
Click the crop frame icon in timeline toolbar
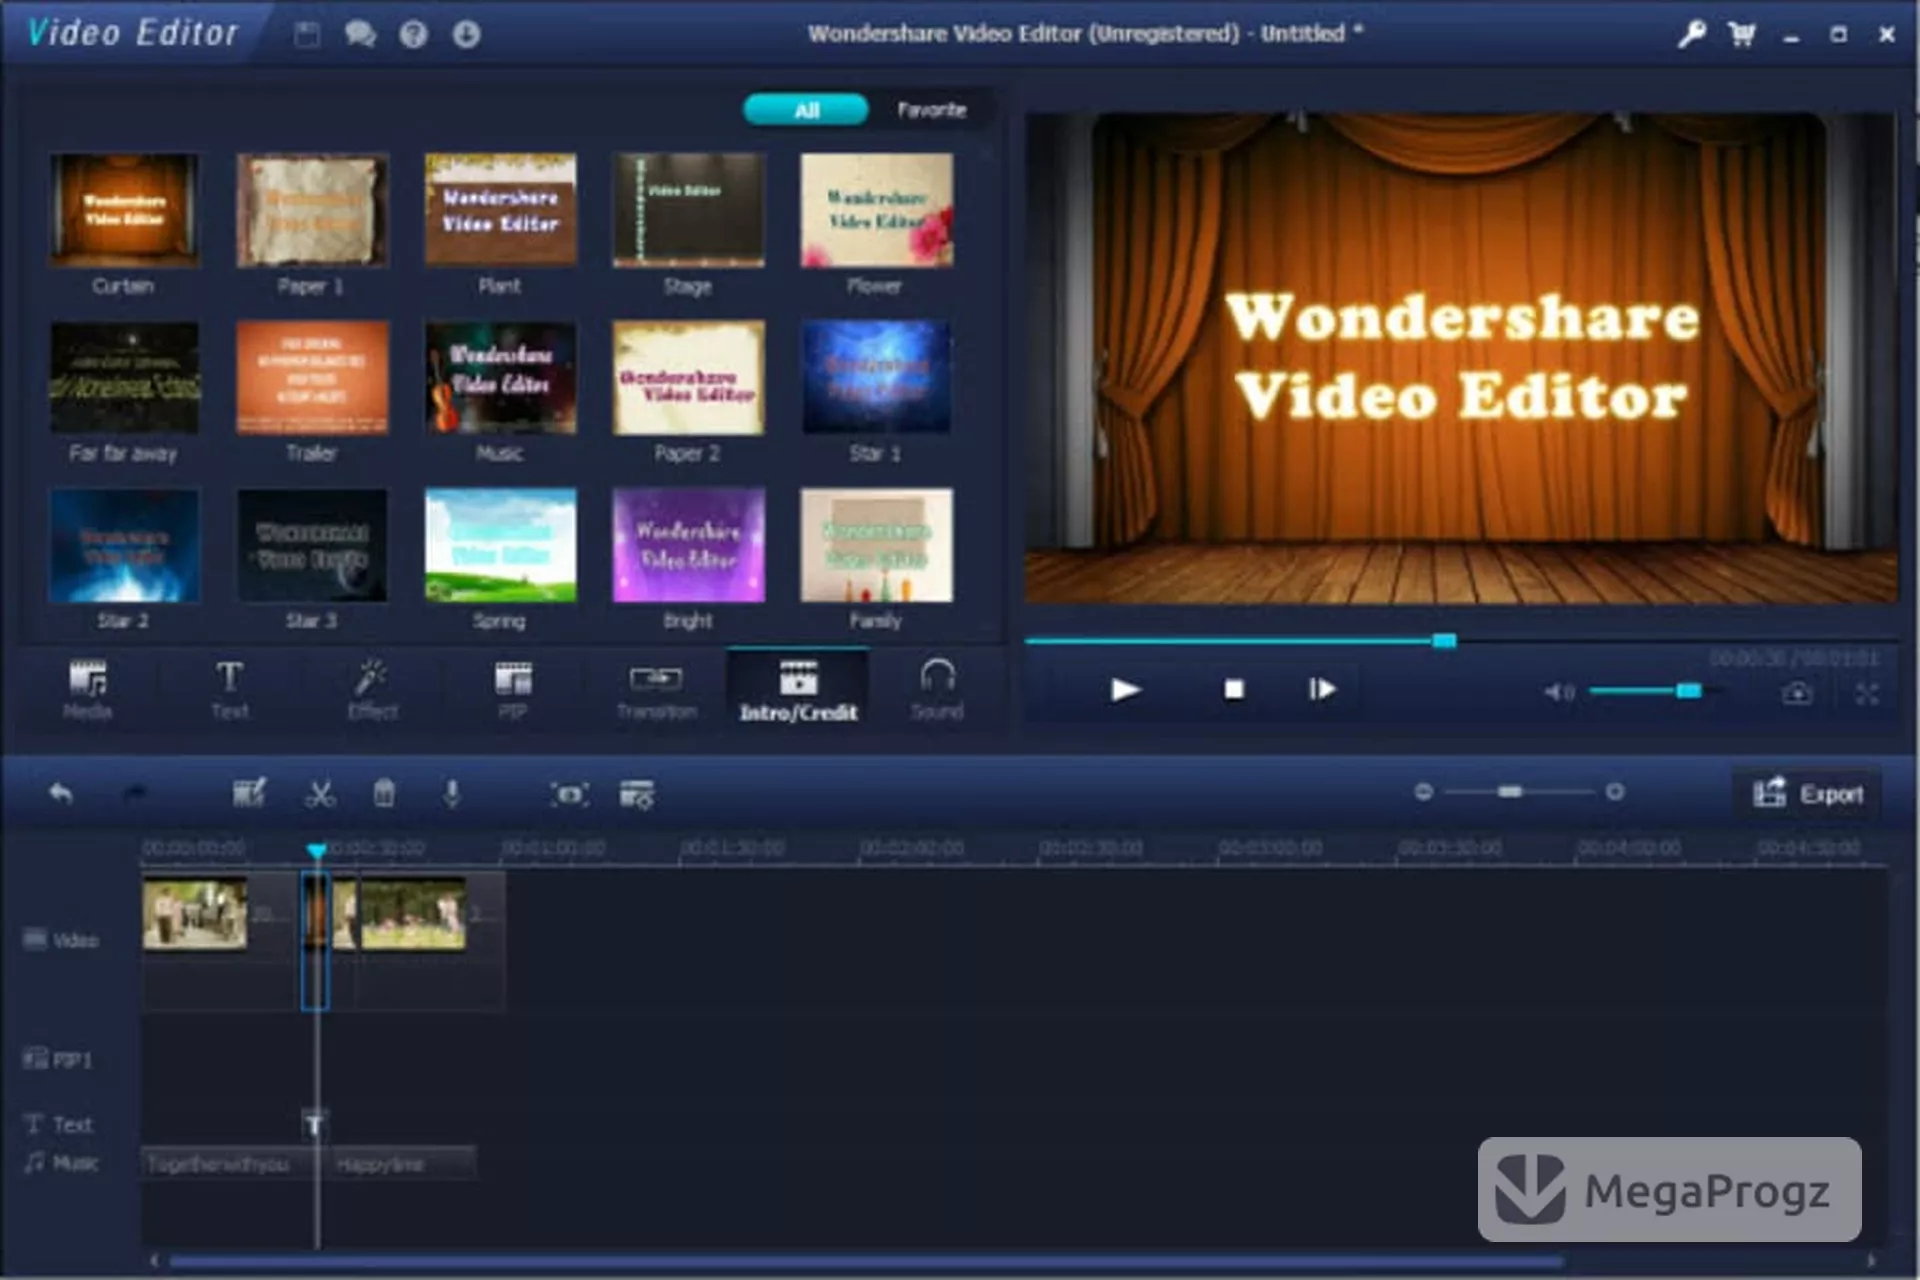click(x=569, y=794)
